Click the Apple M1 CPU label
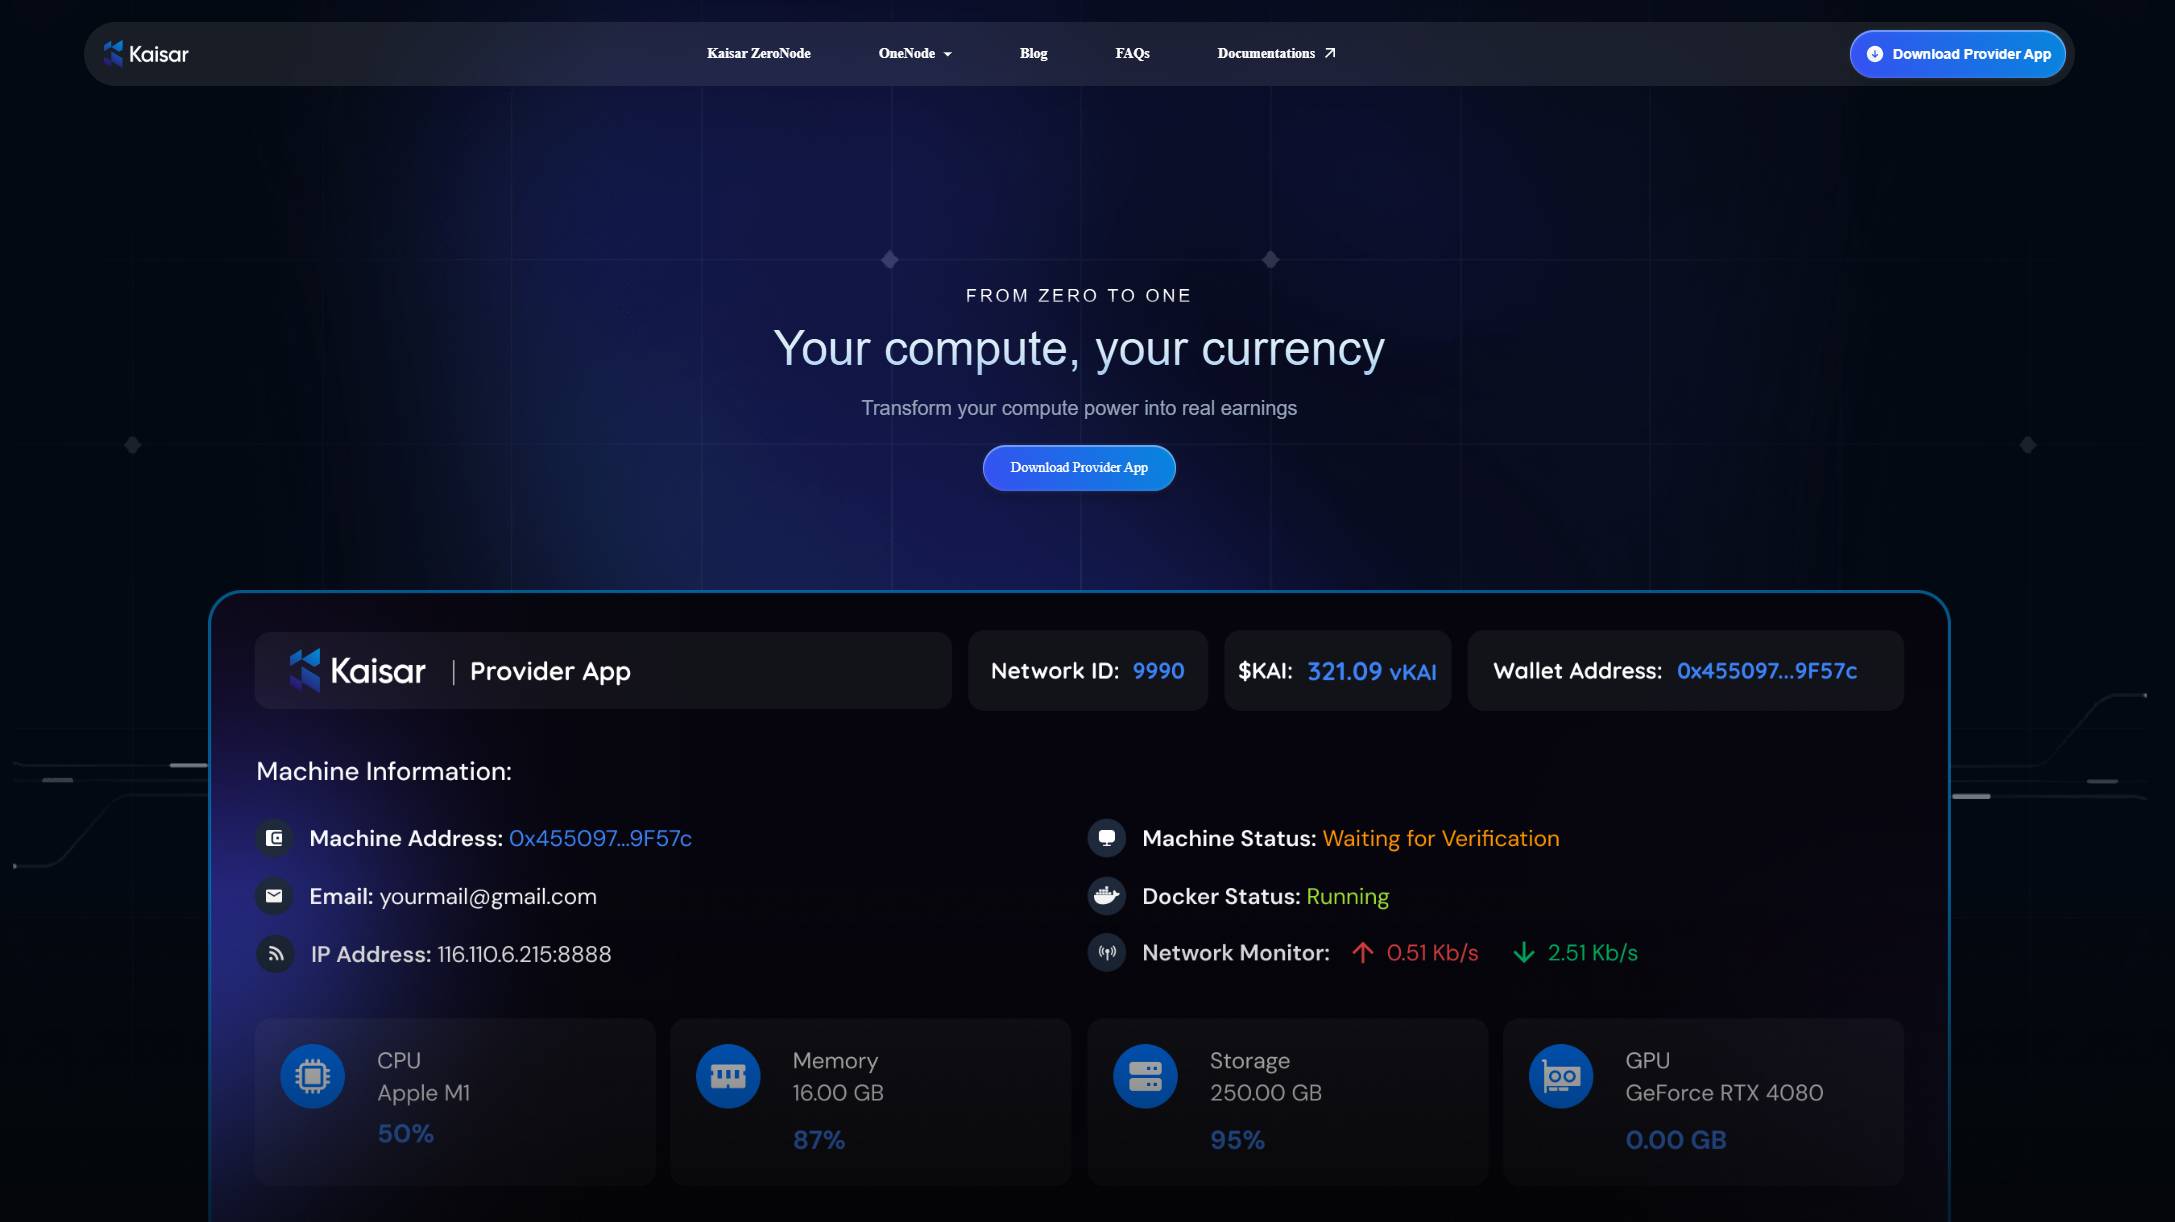This screenshot has width=2175, height=1222. tap(423, 1093)
